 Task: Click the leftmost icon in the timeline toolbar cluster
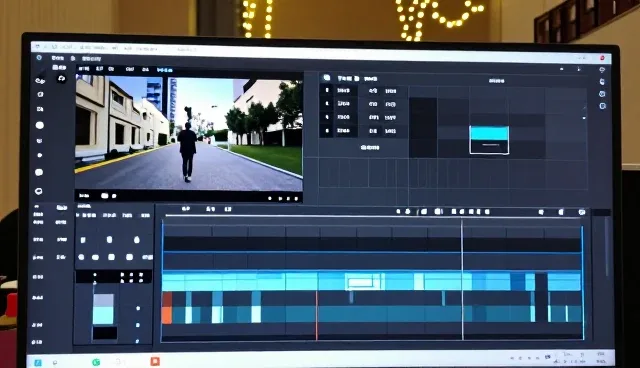click(x=398, y=211)
